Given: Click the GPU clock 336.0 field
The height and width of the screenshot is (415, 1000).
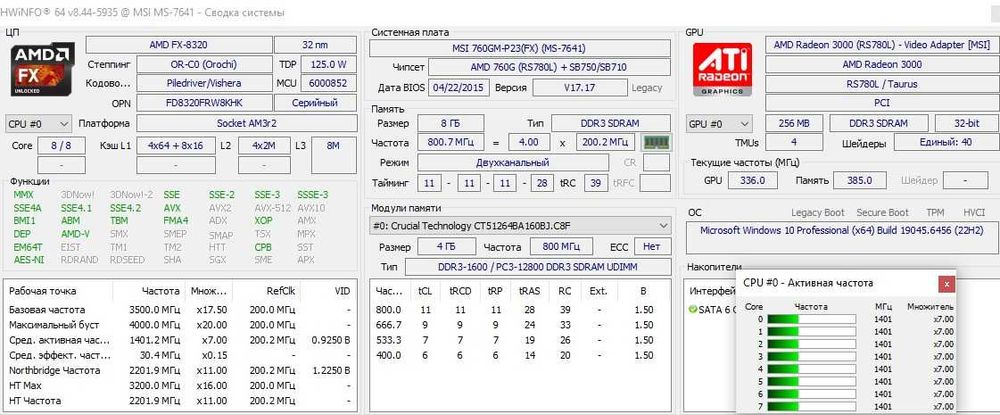Looking at the screenshot, I should click(x=752, y=181).
